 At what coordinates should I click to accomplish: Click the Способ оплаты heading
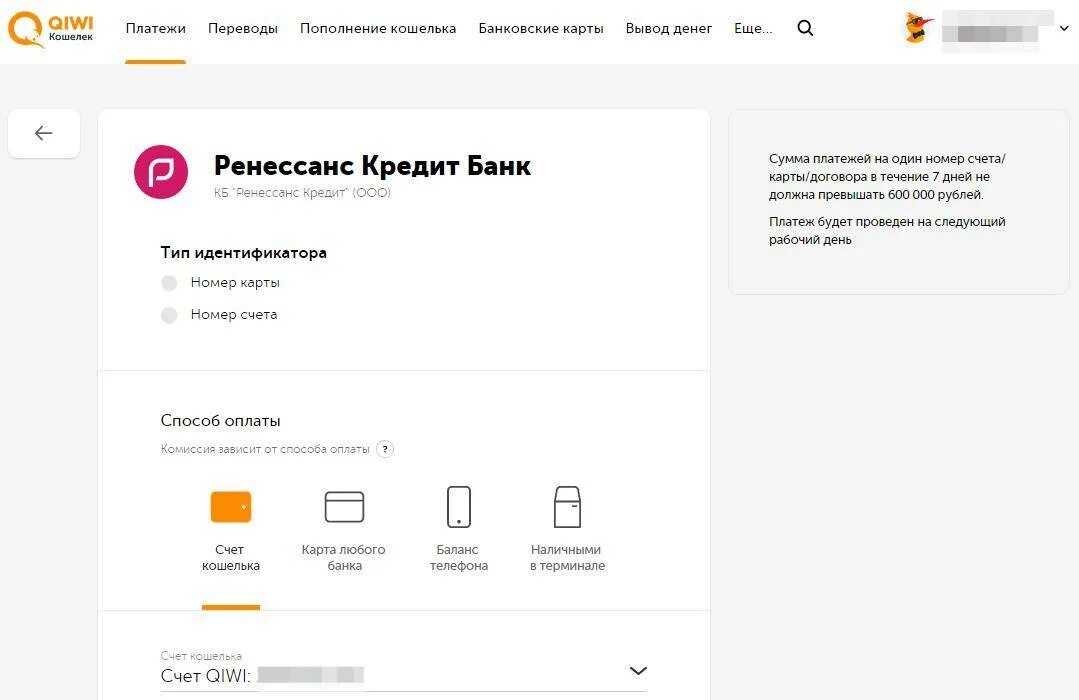[x=220, y=421]
